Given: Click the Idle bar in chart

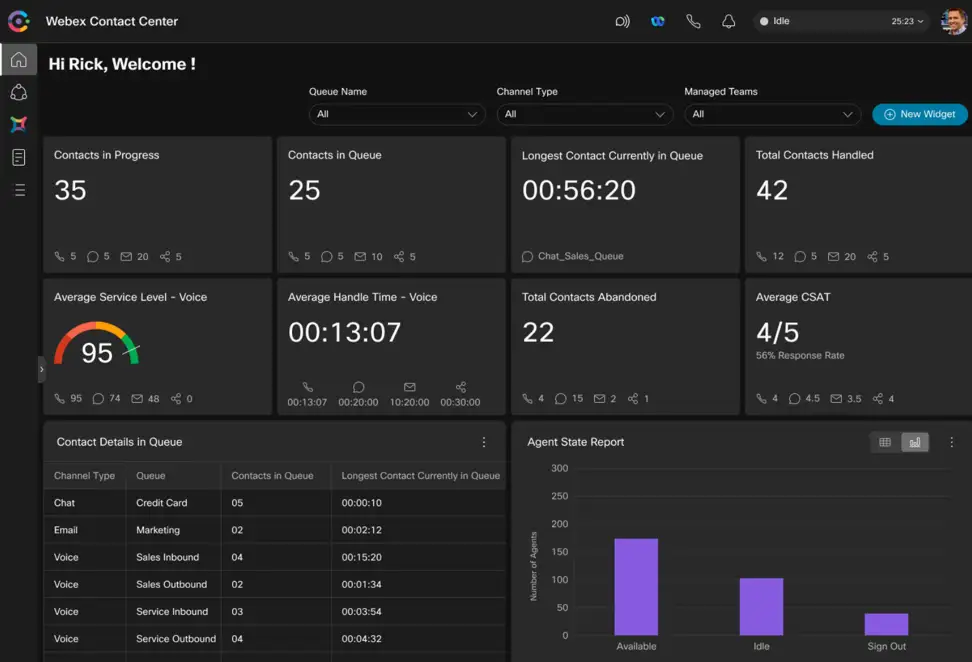Looking at the screenshot, I should [x=761, y=607].
